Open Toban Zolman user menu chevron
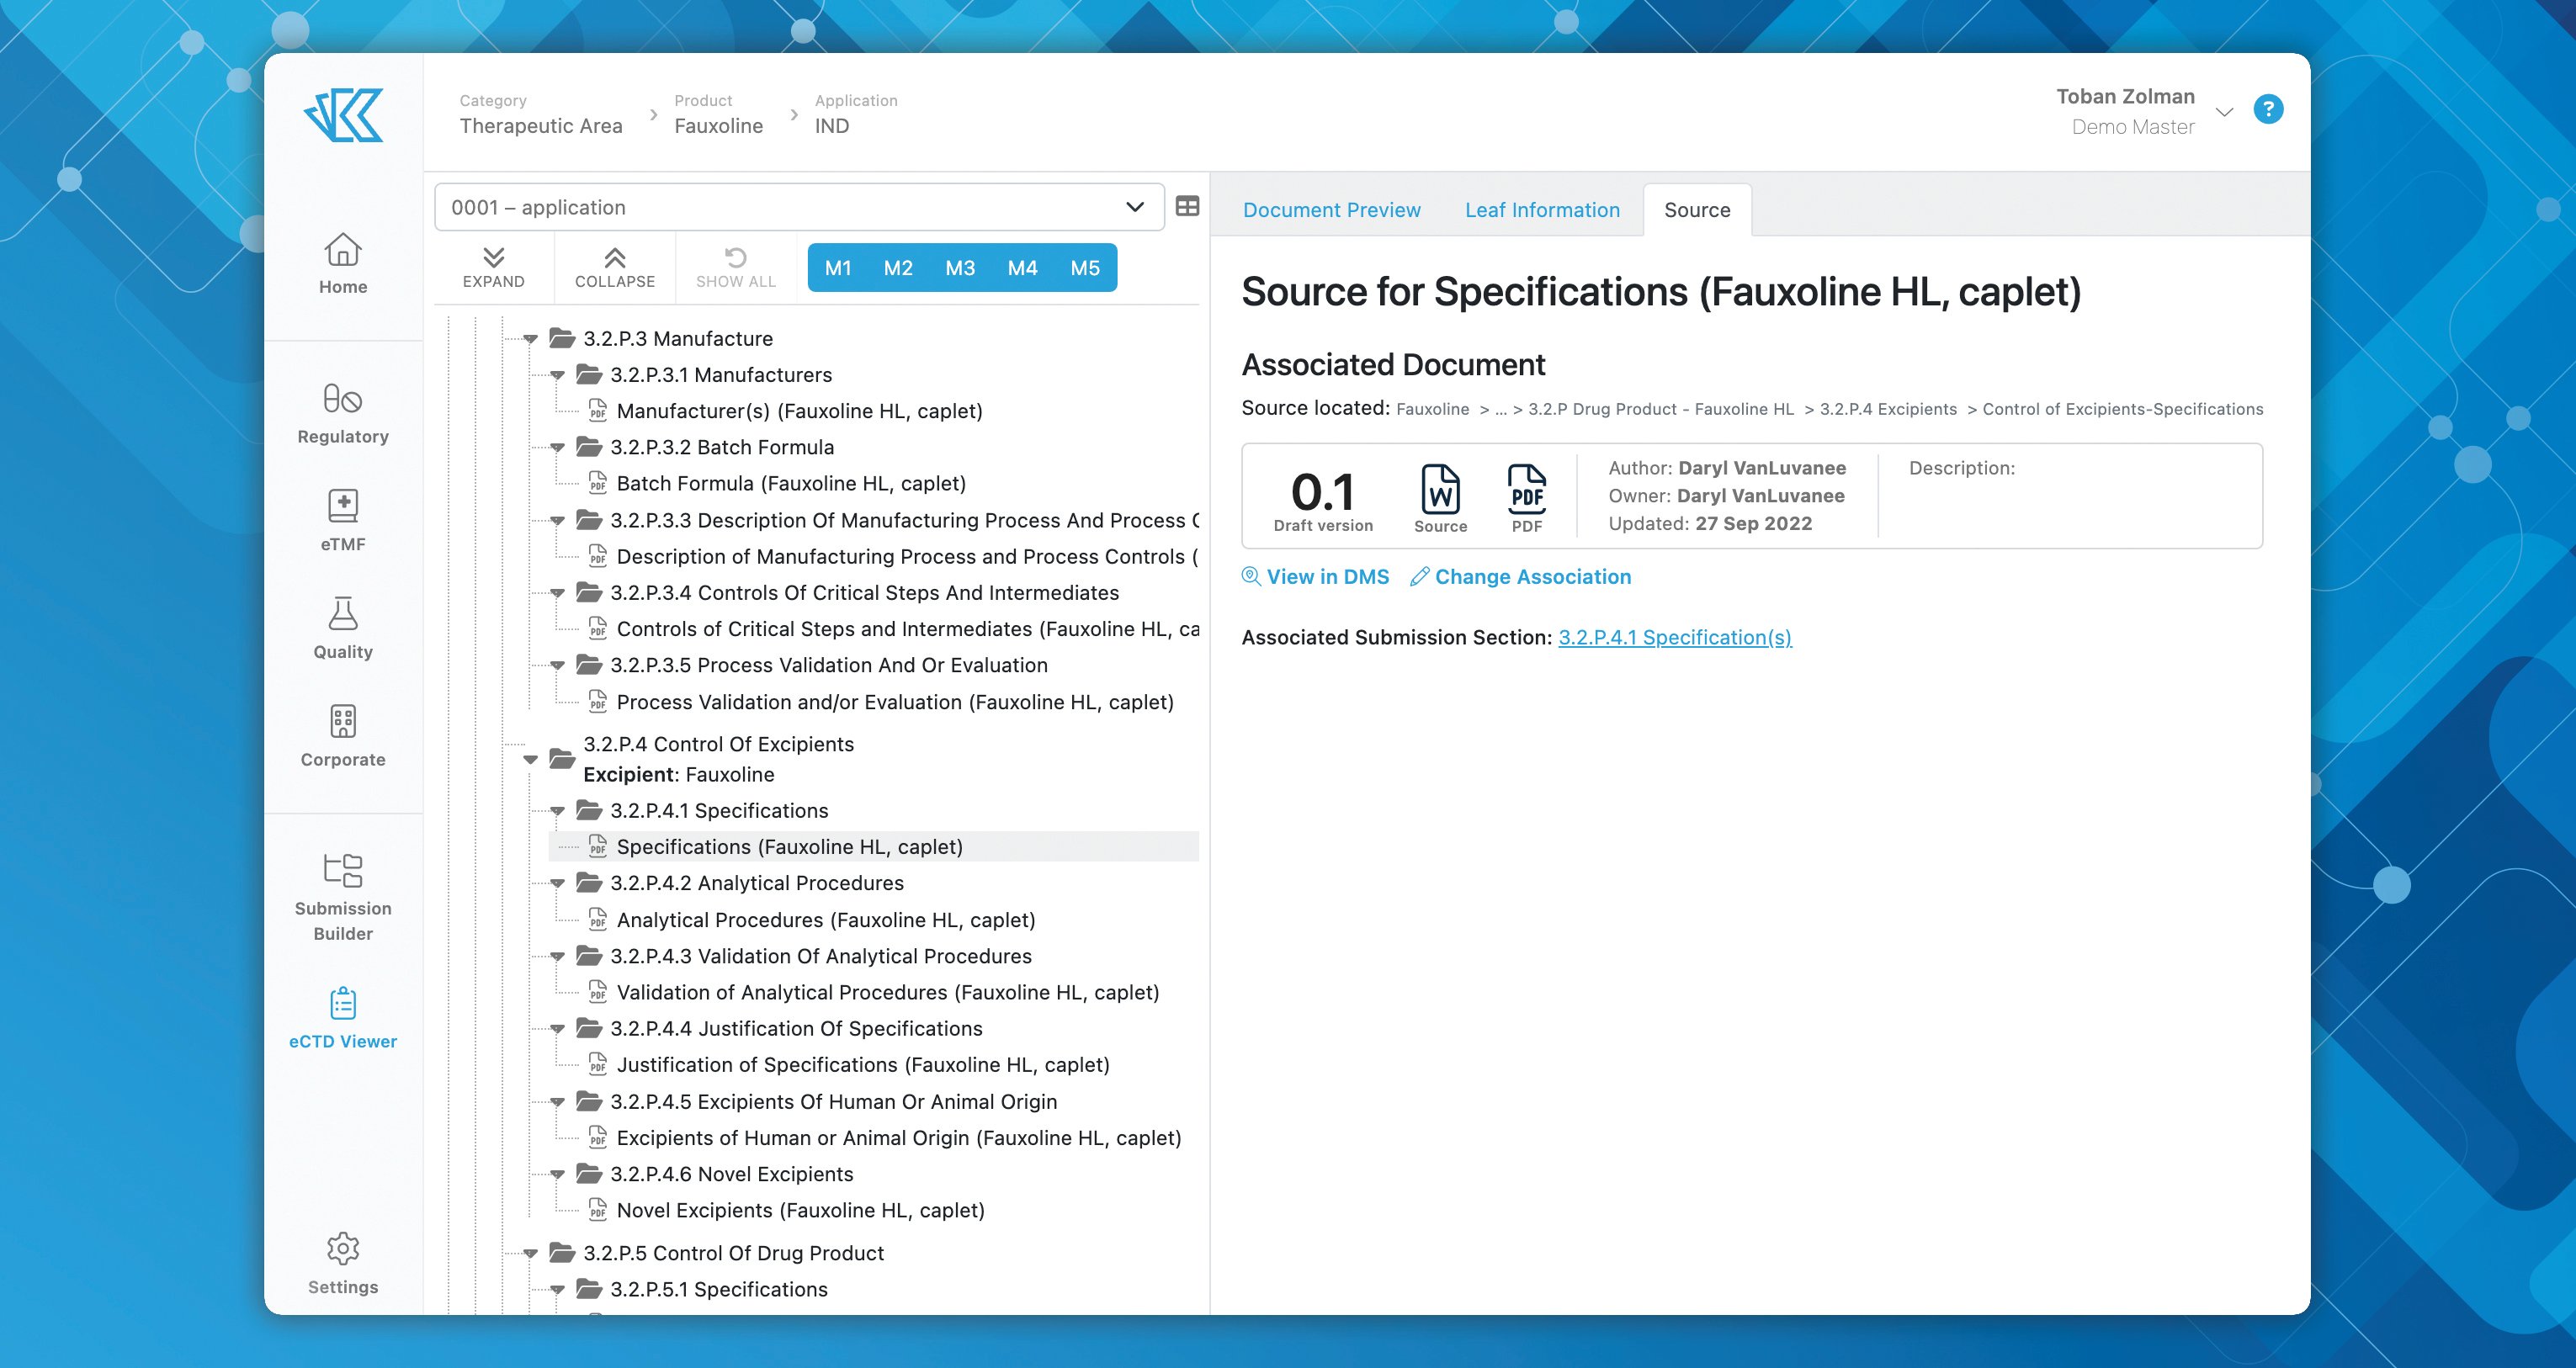This screenshot has height=1368, width=2576. pos(2225,111)
